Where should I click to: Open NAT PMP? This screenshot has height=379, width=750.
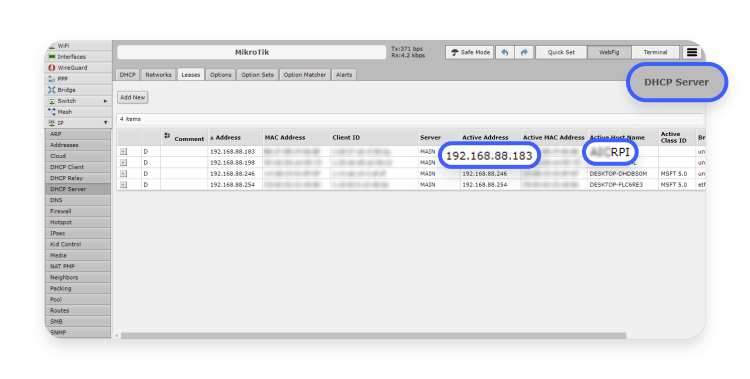click(x=78, y=266)
